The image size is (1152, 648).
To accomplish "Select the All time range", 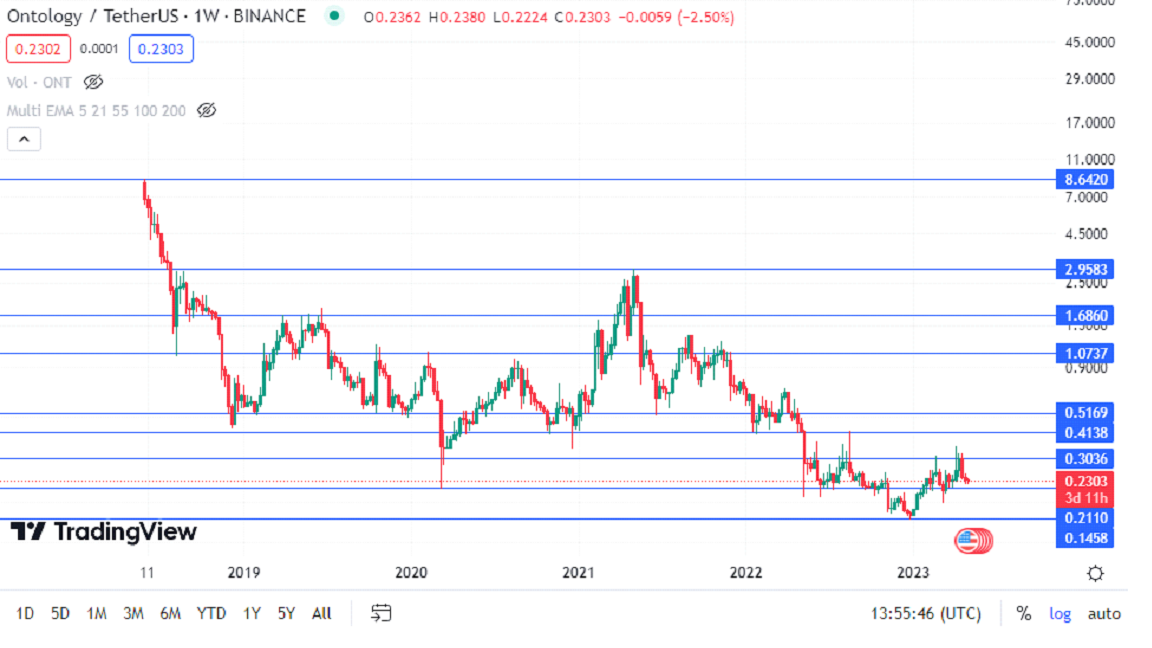I will [x=322, y=613].
